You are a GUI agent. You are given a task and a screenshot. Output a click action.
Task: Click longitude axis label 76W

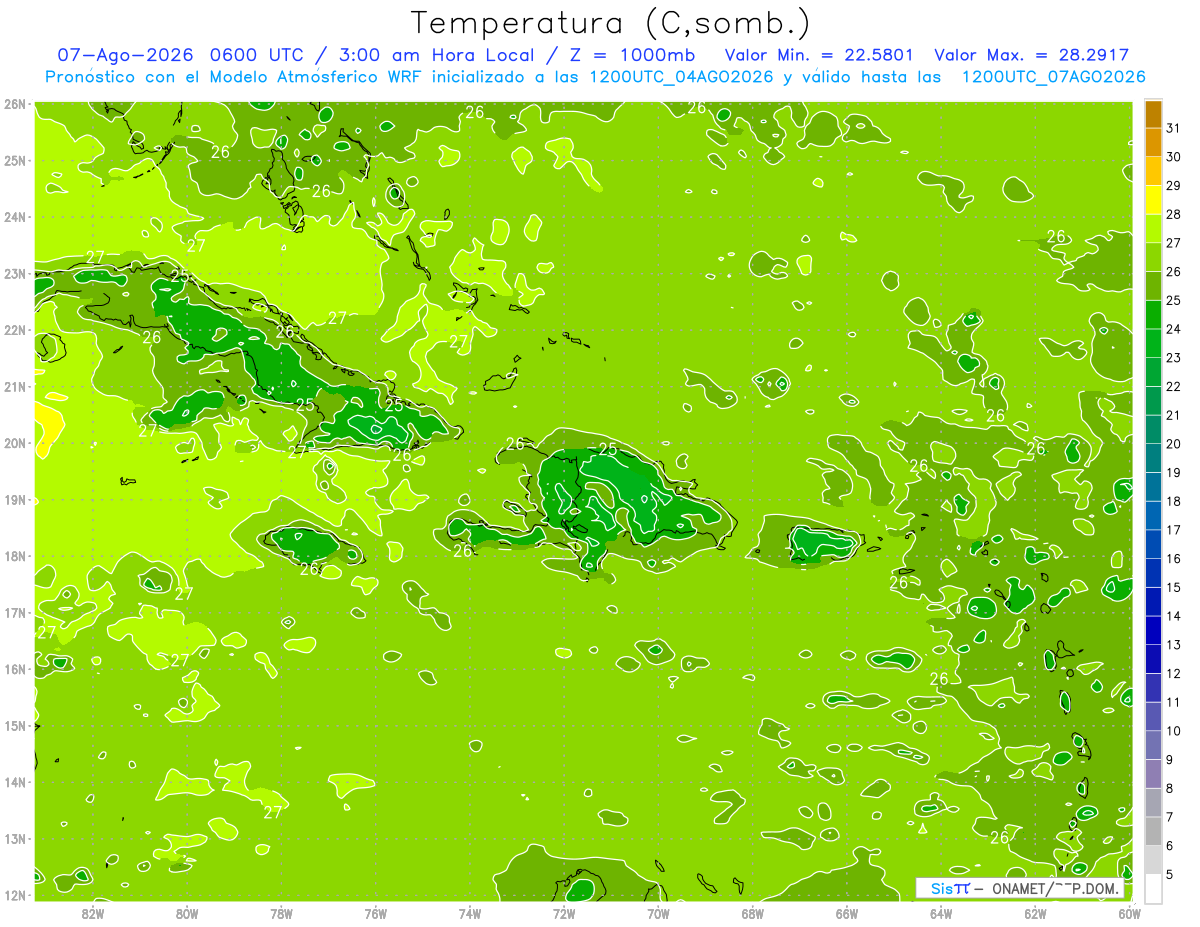point(375,914)
